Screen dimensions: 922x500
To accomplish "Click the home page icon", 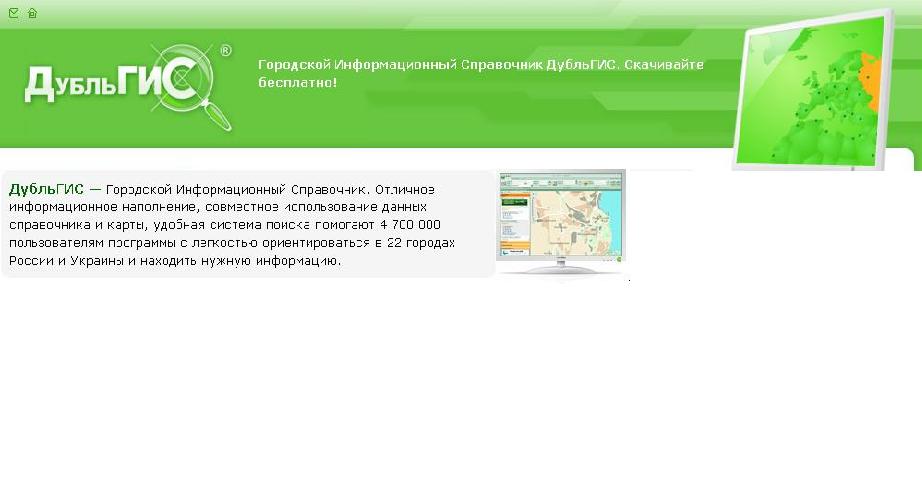I will (32, 13).
